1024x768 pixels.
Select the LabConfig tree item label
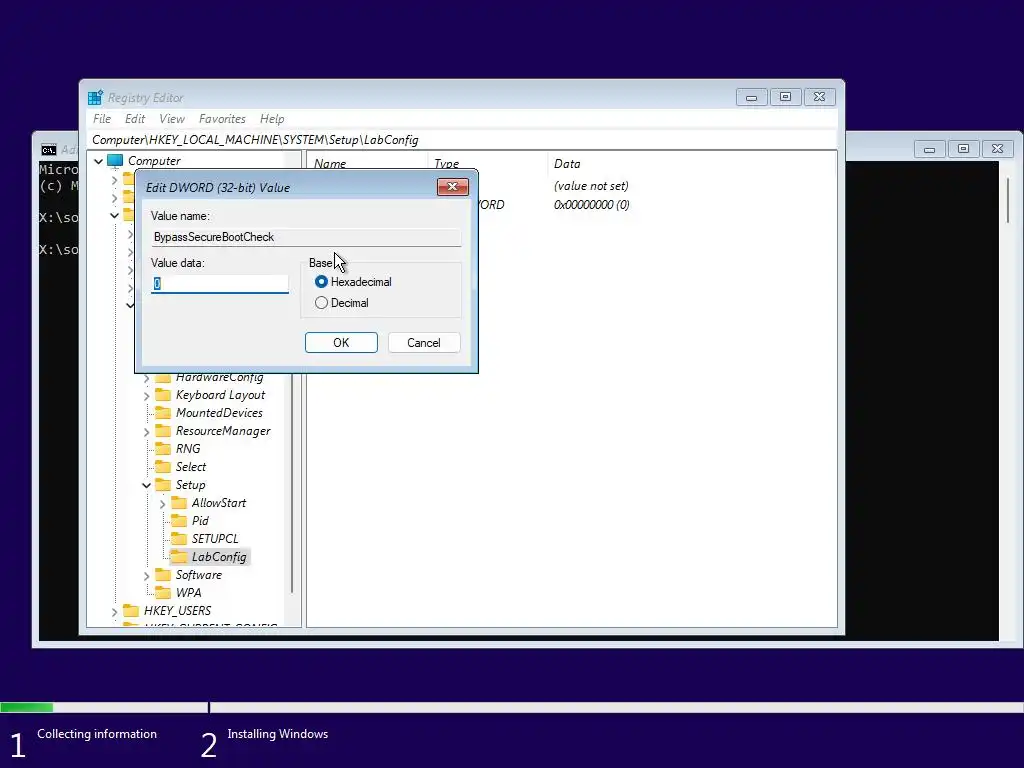[x=219, y=556]
